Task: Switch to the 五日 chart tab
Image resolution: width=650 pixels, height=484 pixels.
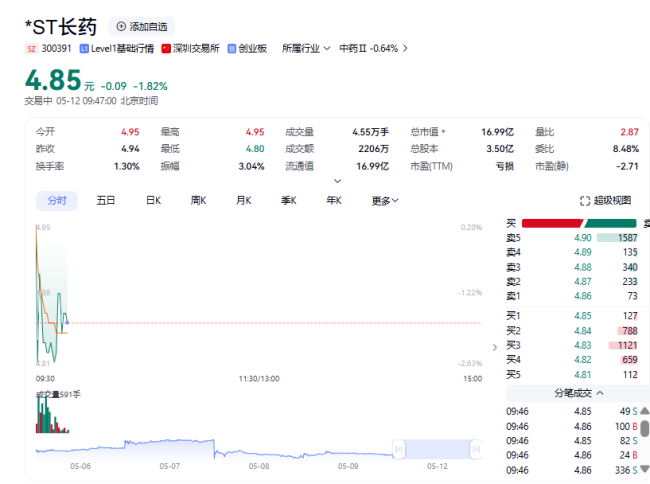Action: pyautogui.click(x=106, y=201)
